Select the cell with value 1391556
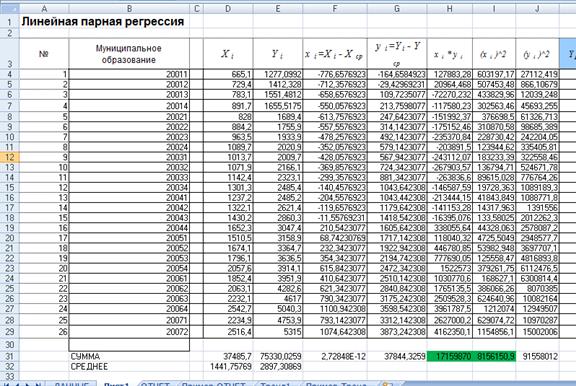The width and height of the screenshot is (576, 386). click(537, 208)
